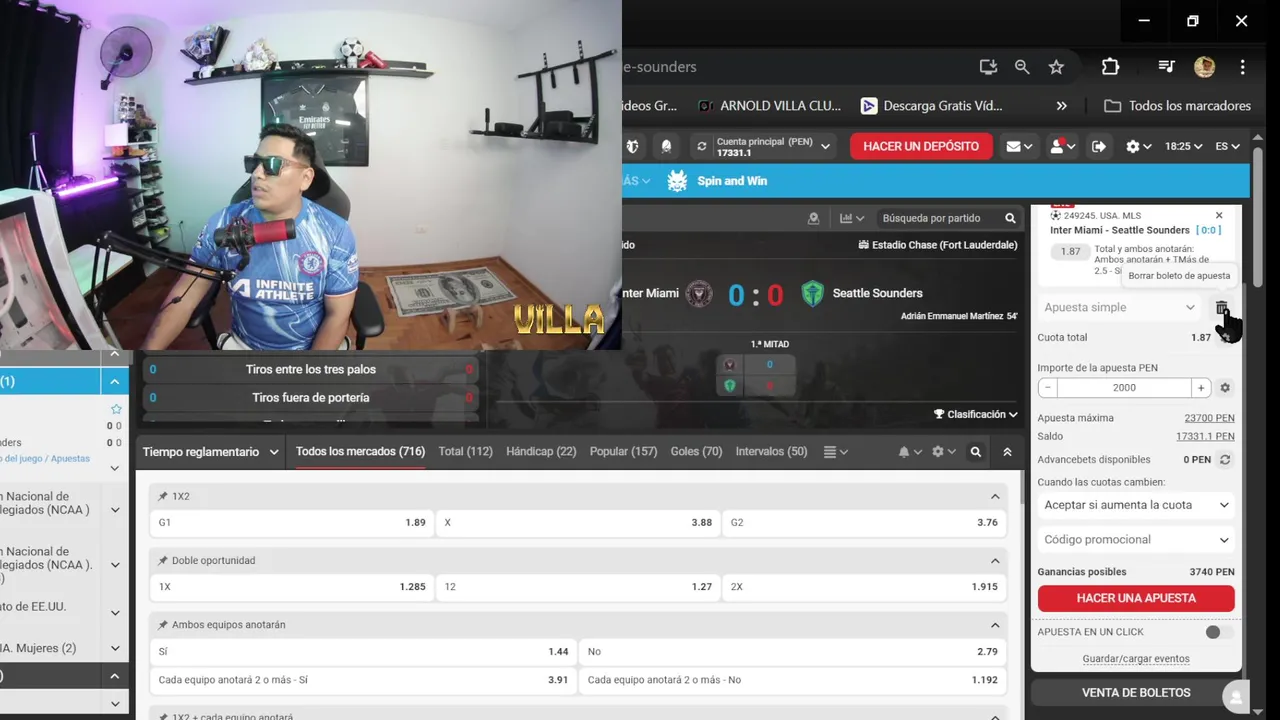
Task: Click the bet amount settings gear
Action: point(1225,388)
